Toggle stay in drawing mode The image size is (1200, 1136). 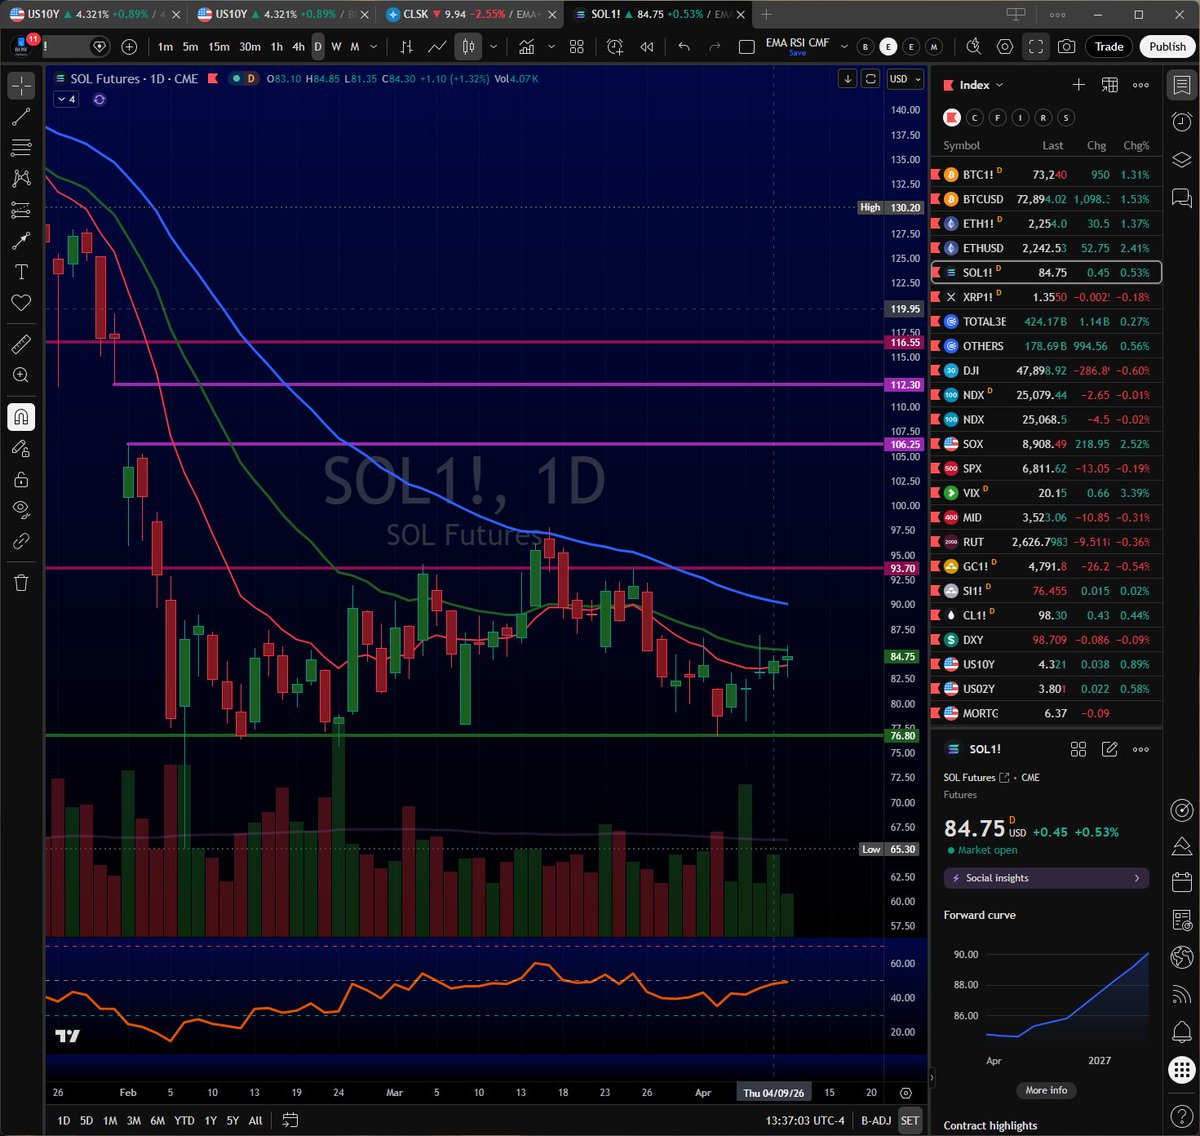pyautogui.click(x=21, y=448)
